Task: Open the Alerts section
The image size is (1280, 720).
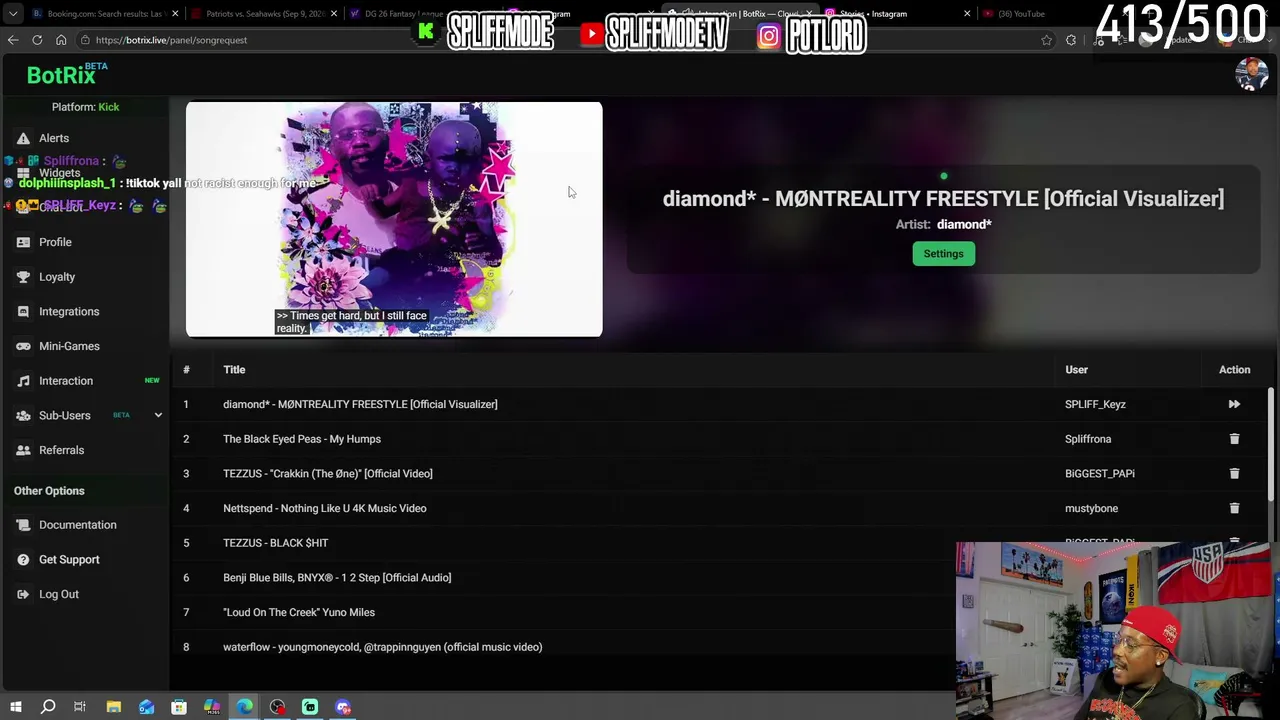Action: click(54, 138)
